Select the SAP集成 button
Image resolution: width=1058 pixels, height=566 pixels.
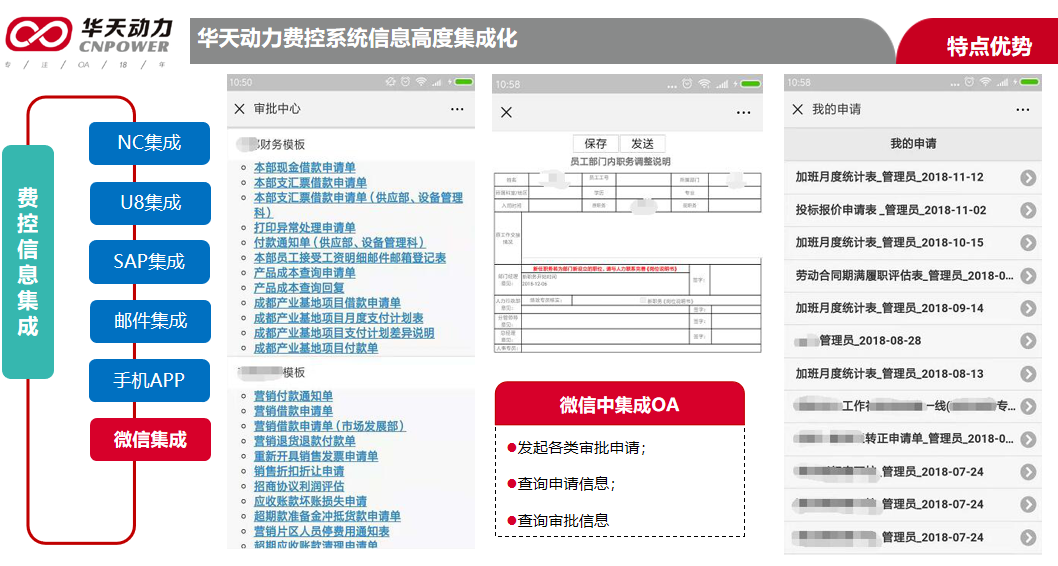(149, 262)
